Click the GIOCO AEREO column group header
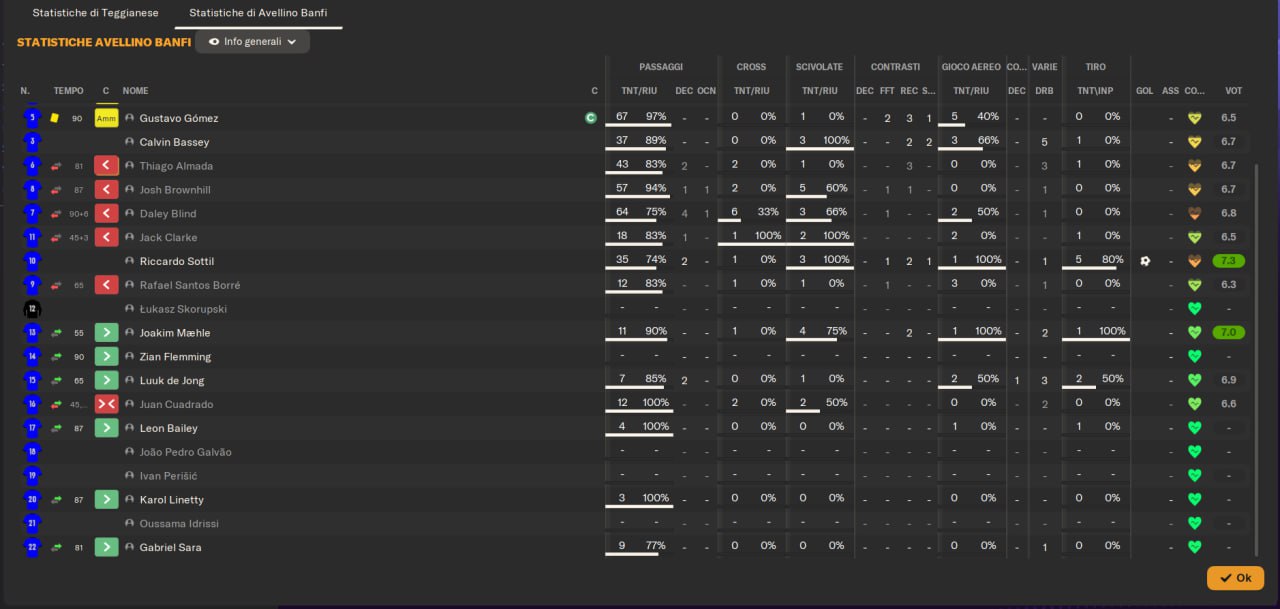Viewport: 1280px width, 609px height. coord(971,67)
